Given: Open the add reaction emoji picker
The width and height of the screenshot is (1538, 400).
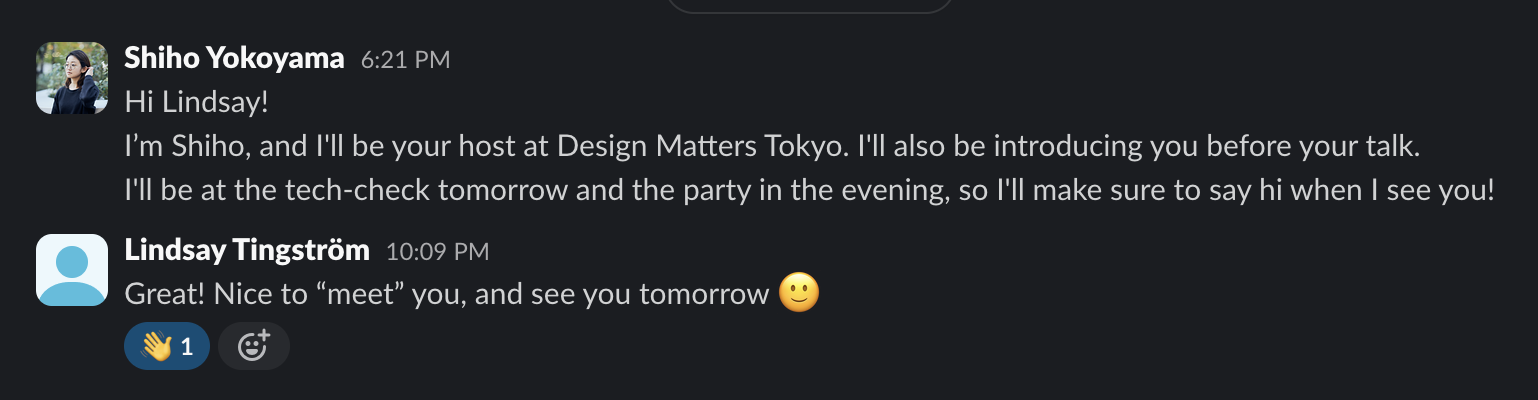Looking at the screenshot, I should [x=254, y=347].
